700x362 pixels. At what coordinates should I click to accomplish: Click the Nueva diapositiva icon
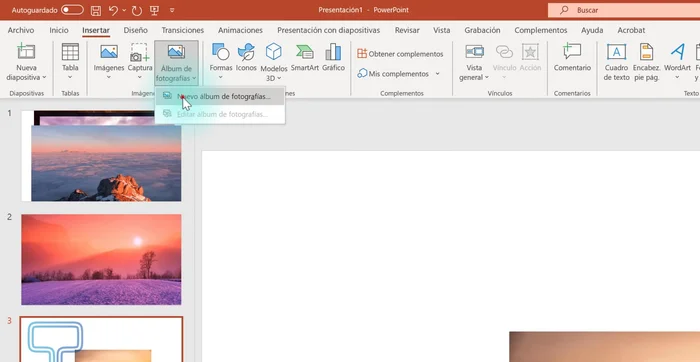[26, 52]
